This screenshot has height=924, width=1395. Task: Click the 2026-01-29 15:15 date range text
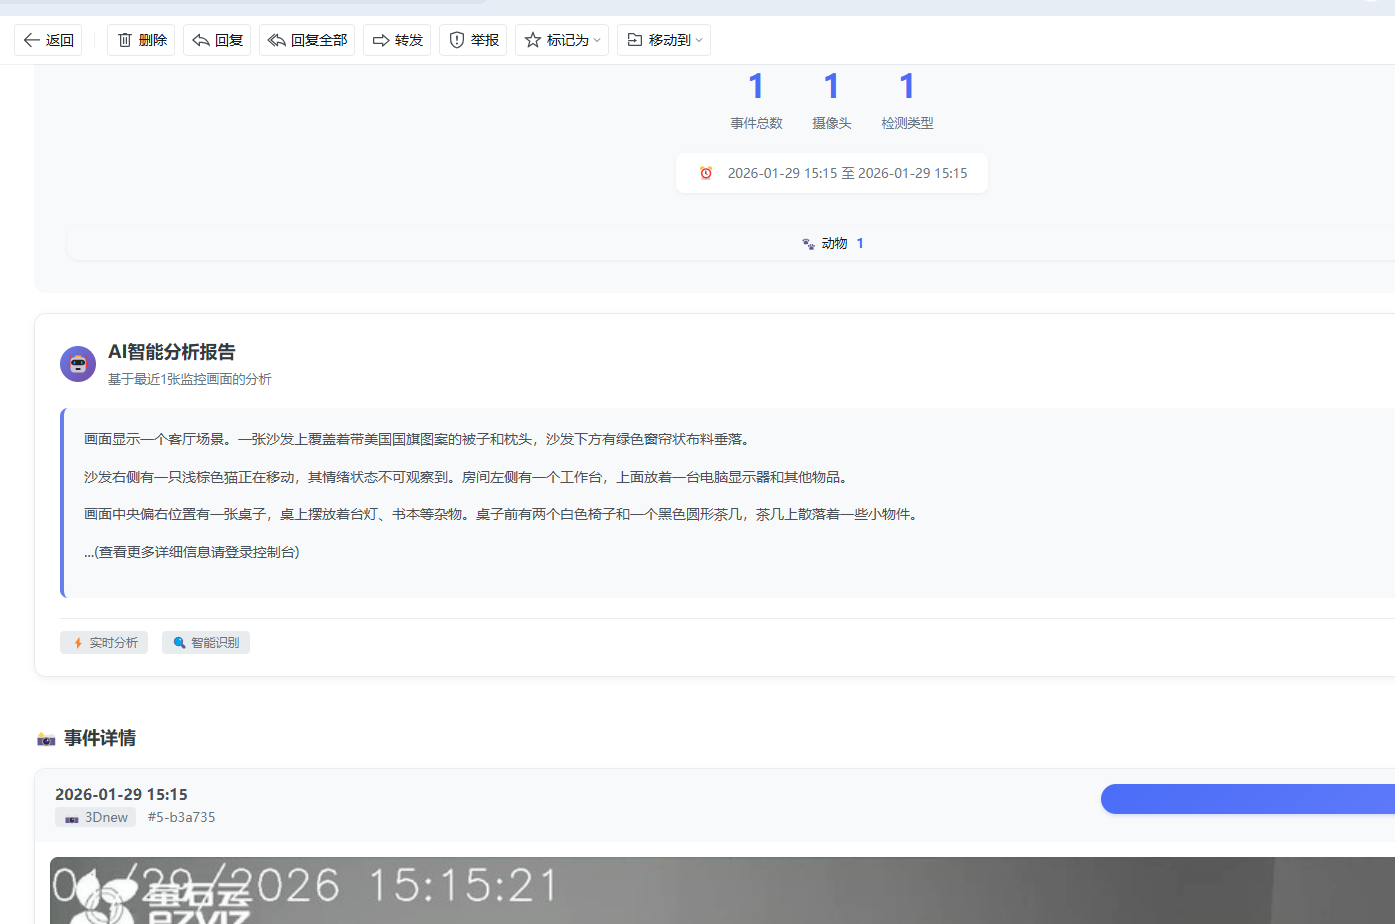pos(848,173)
